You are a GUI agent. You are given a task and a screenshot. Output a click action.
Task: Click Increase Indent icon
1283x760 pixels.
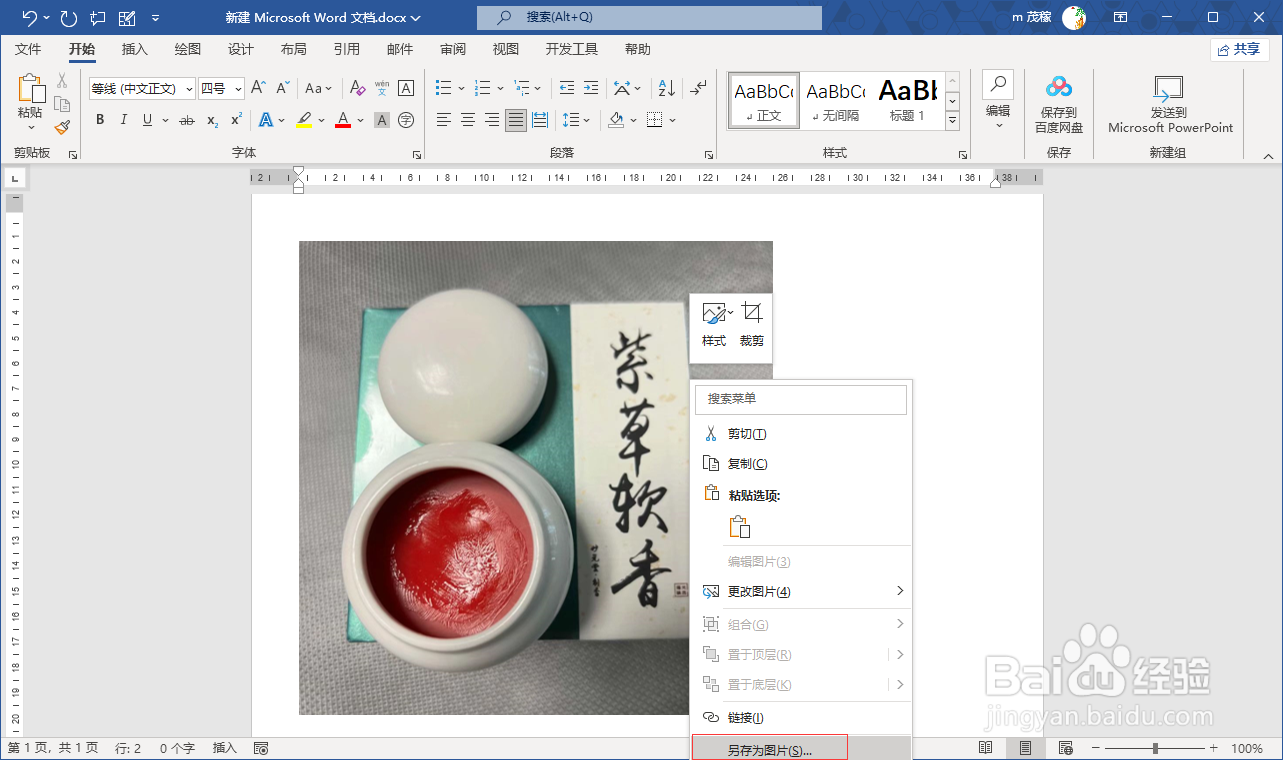click(591, 88)
